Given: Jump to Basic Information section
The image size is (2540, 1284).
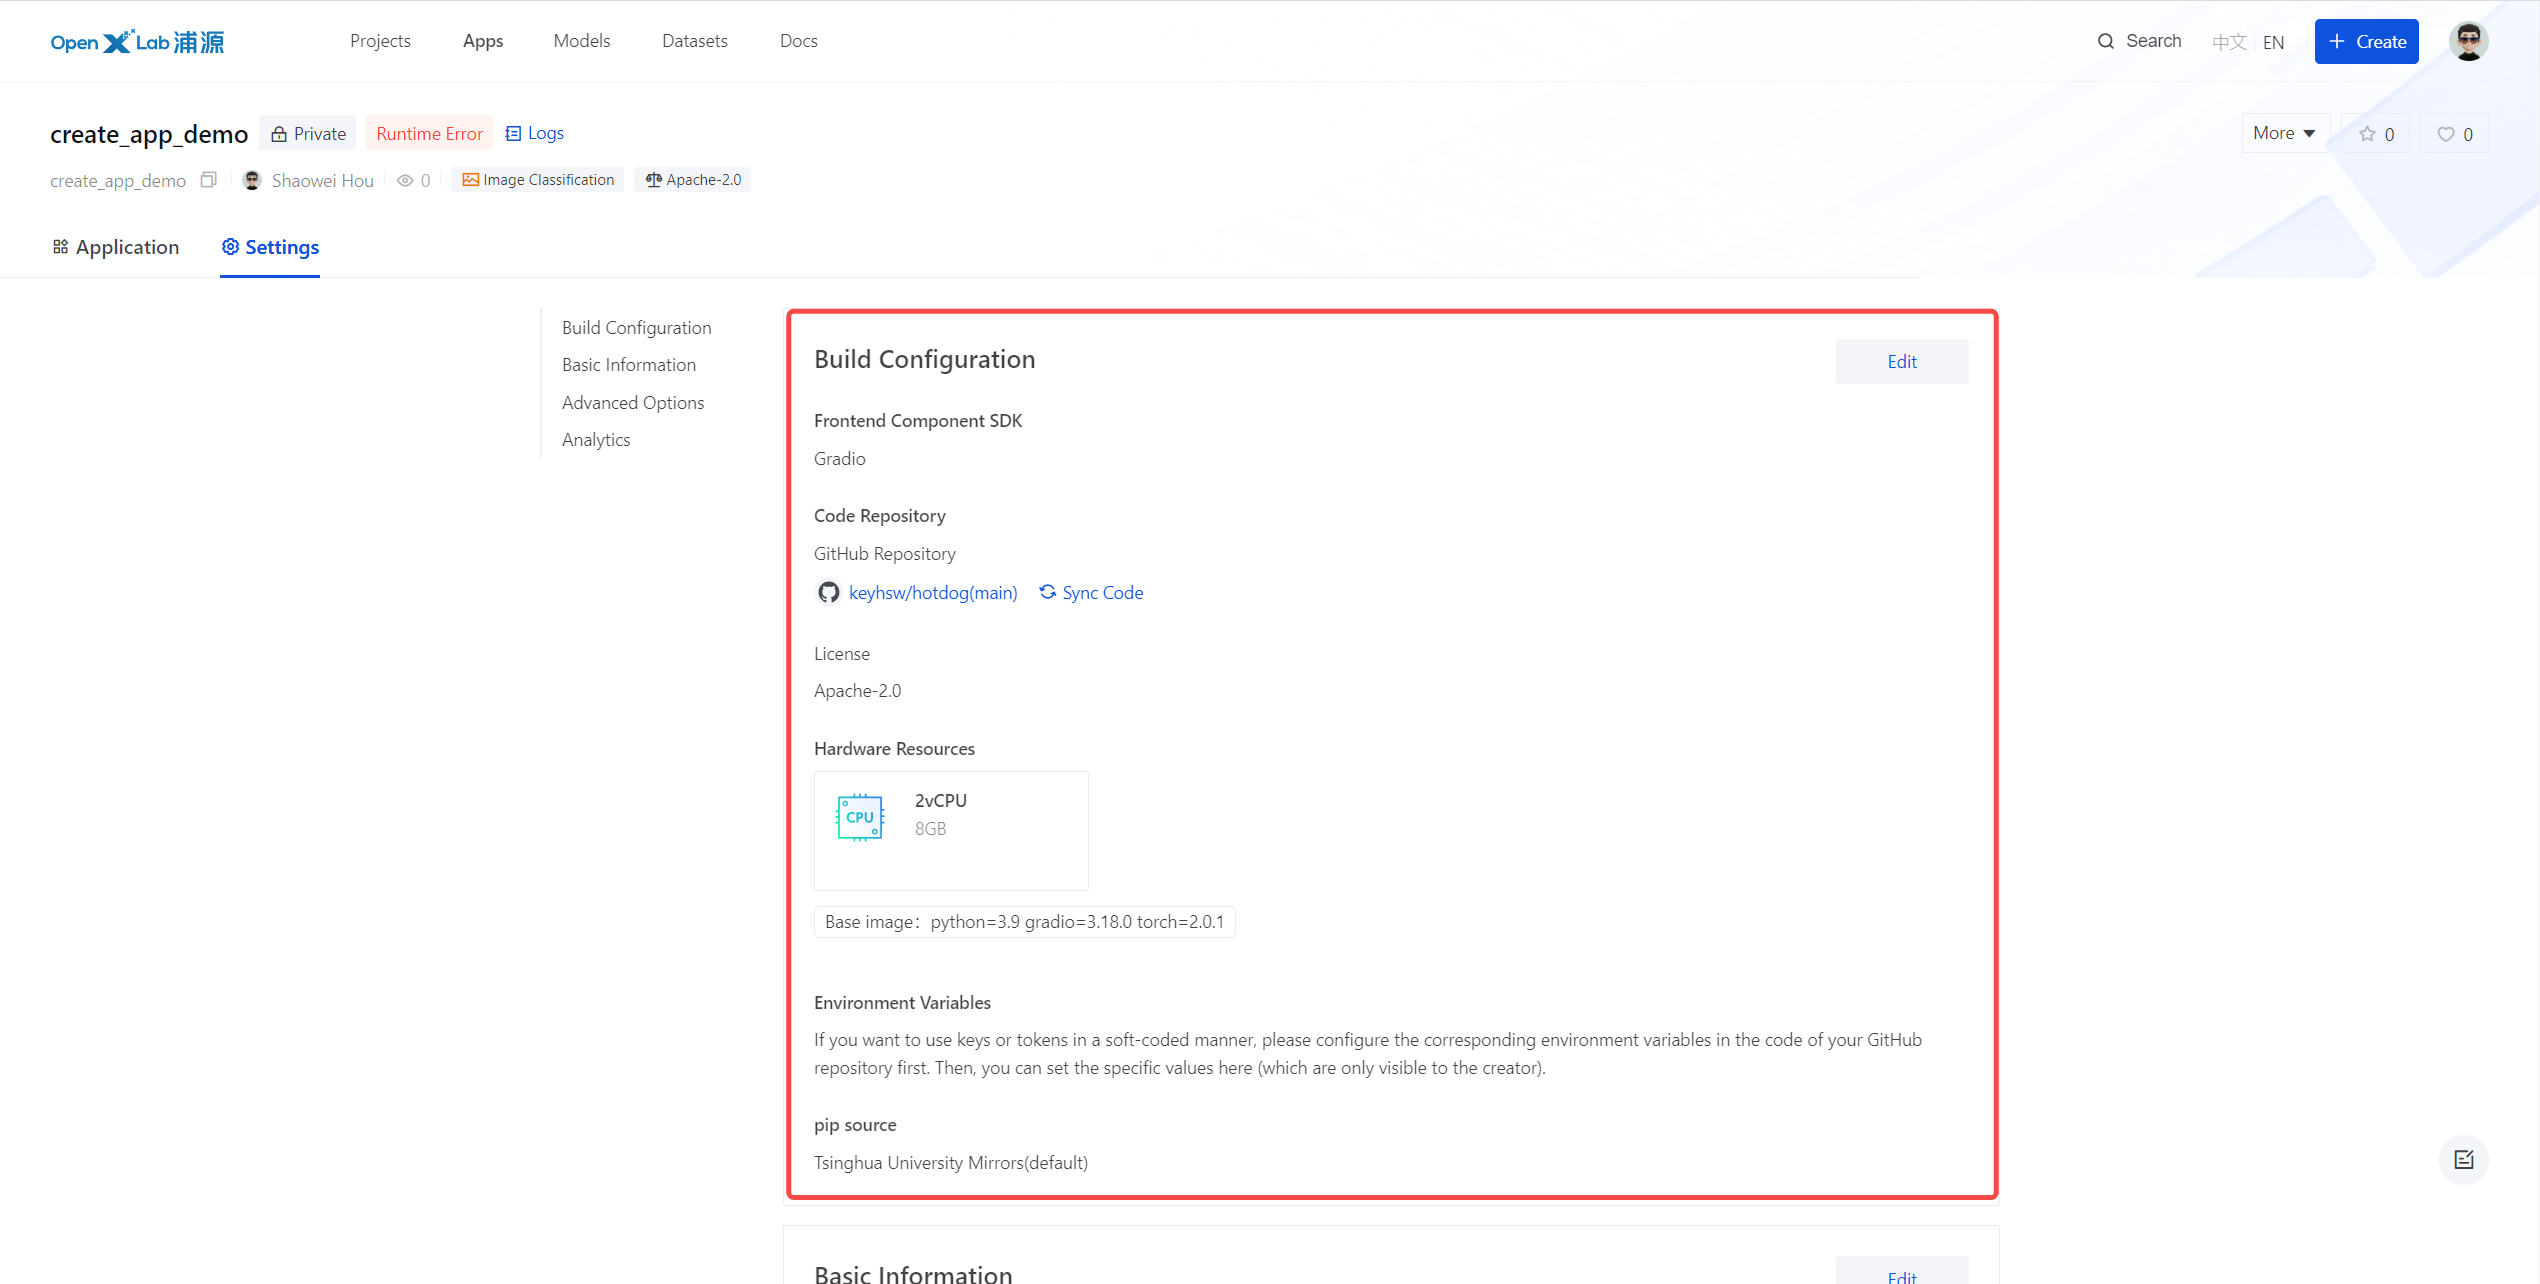Looking at the screenshot, I should click(x=629, y=365).
